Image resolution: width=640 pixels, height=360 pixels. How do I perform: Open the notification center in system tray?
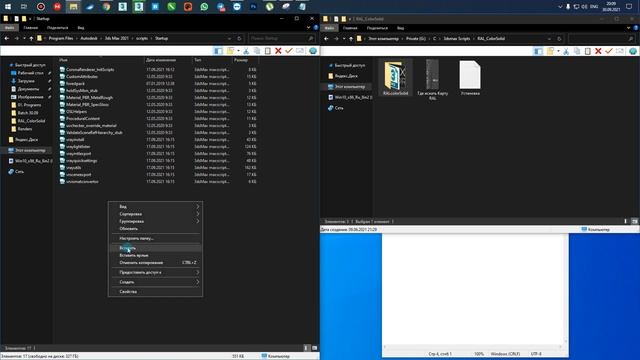629,7
